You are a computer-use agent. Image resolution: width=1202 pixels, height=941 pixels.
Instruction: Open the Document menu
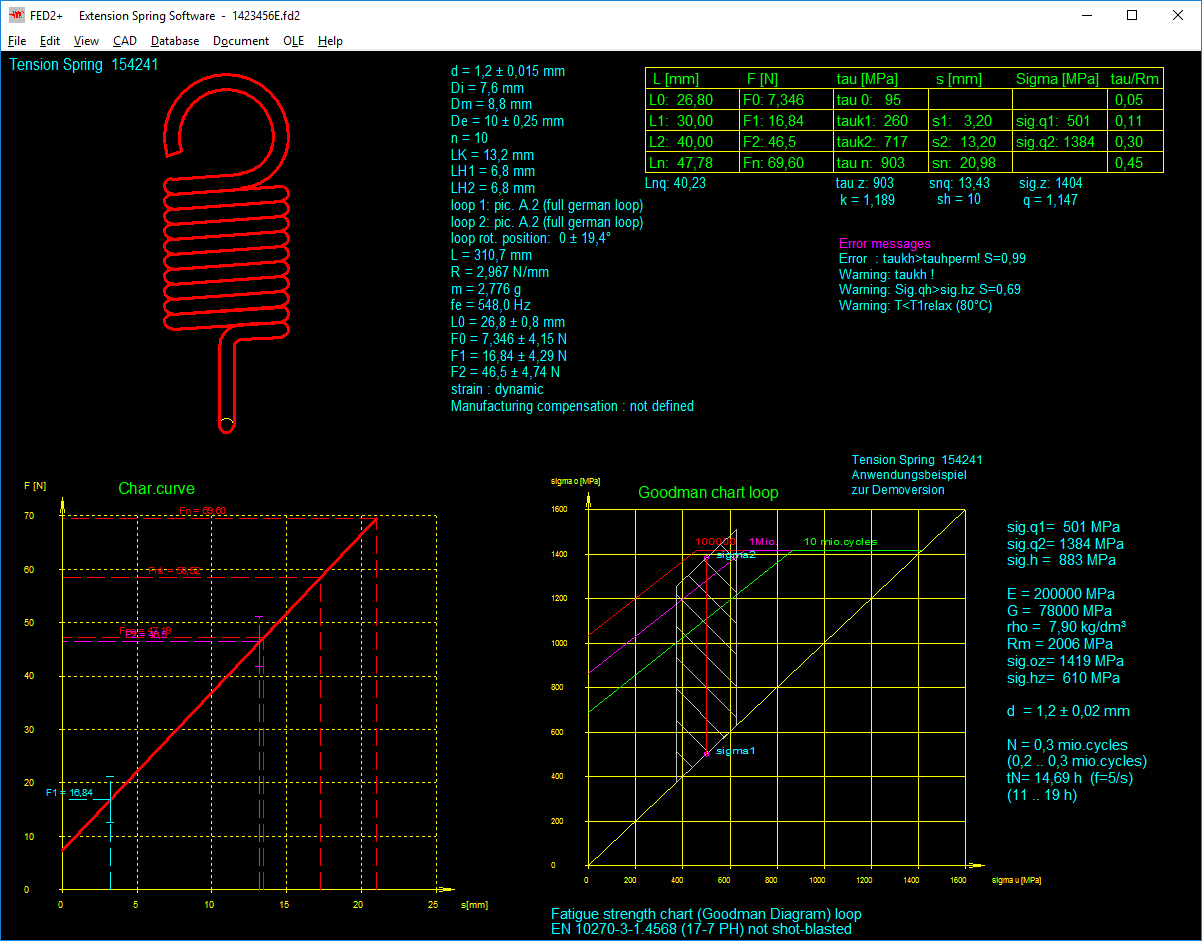point(241,41)
